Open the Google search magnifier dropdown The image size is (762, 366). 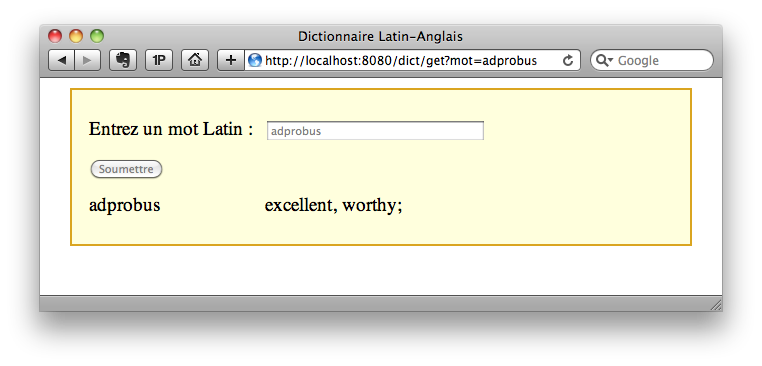(x=605, y=60)
